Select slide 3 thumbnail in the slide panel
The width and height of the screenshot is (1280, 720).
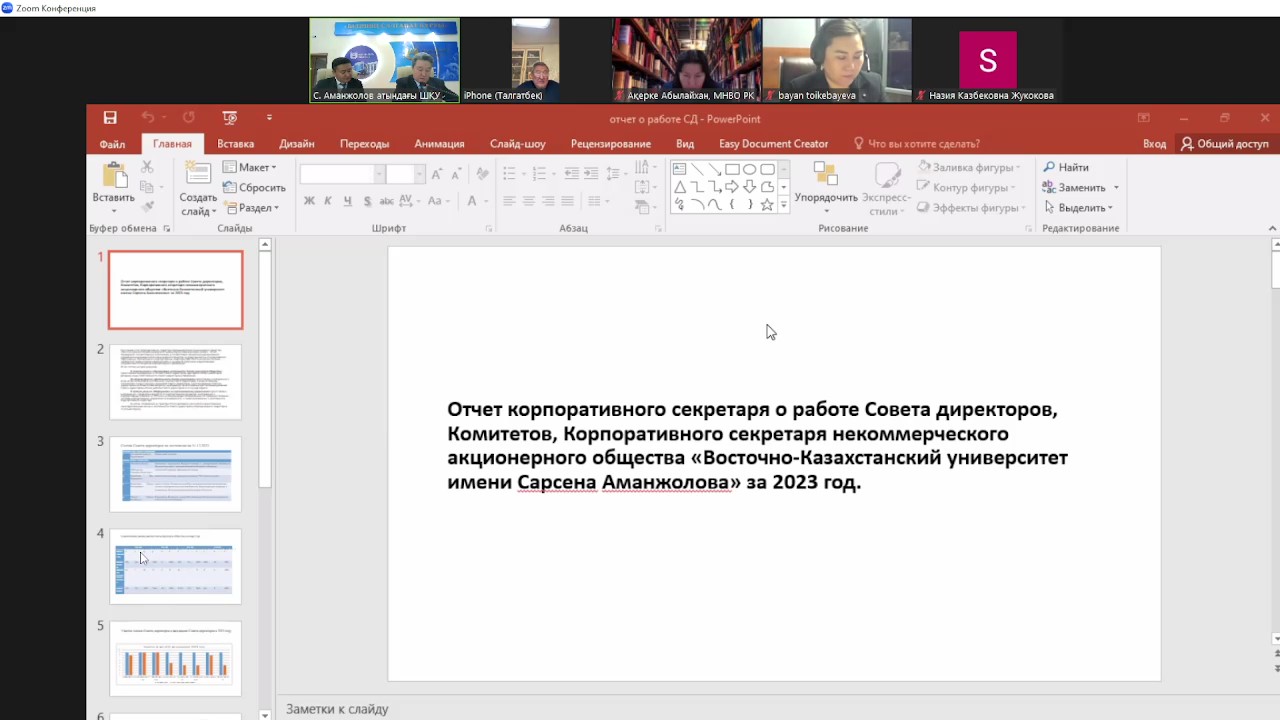[x=176, y=474]
